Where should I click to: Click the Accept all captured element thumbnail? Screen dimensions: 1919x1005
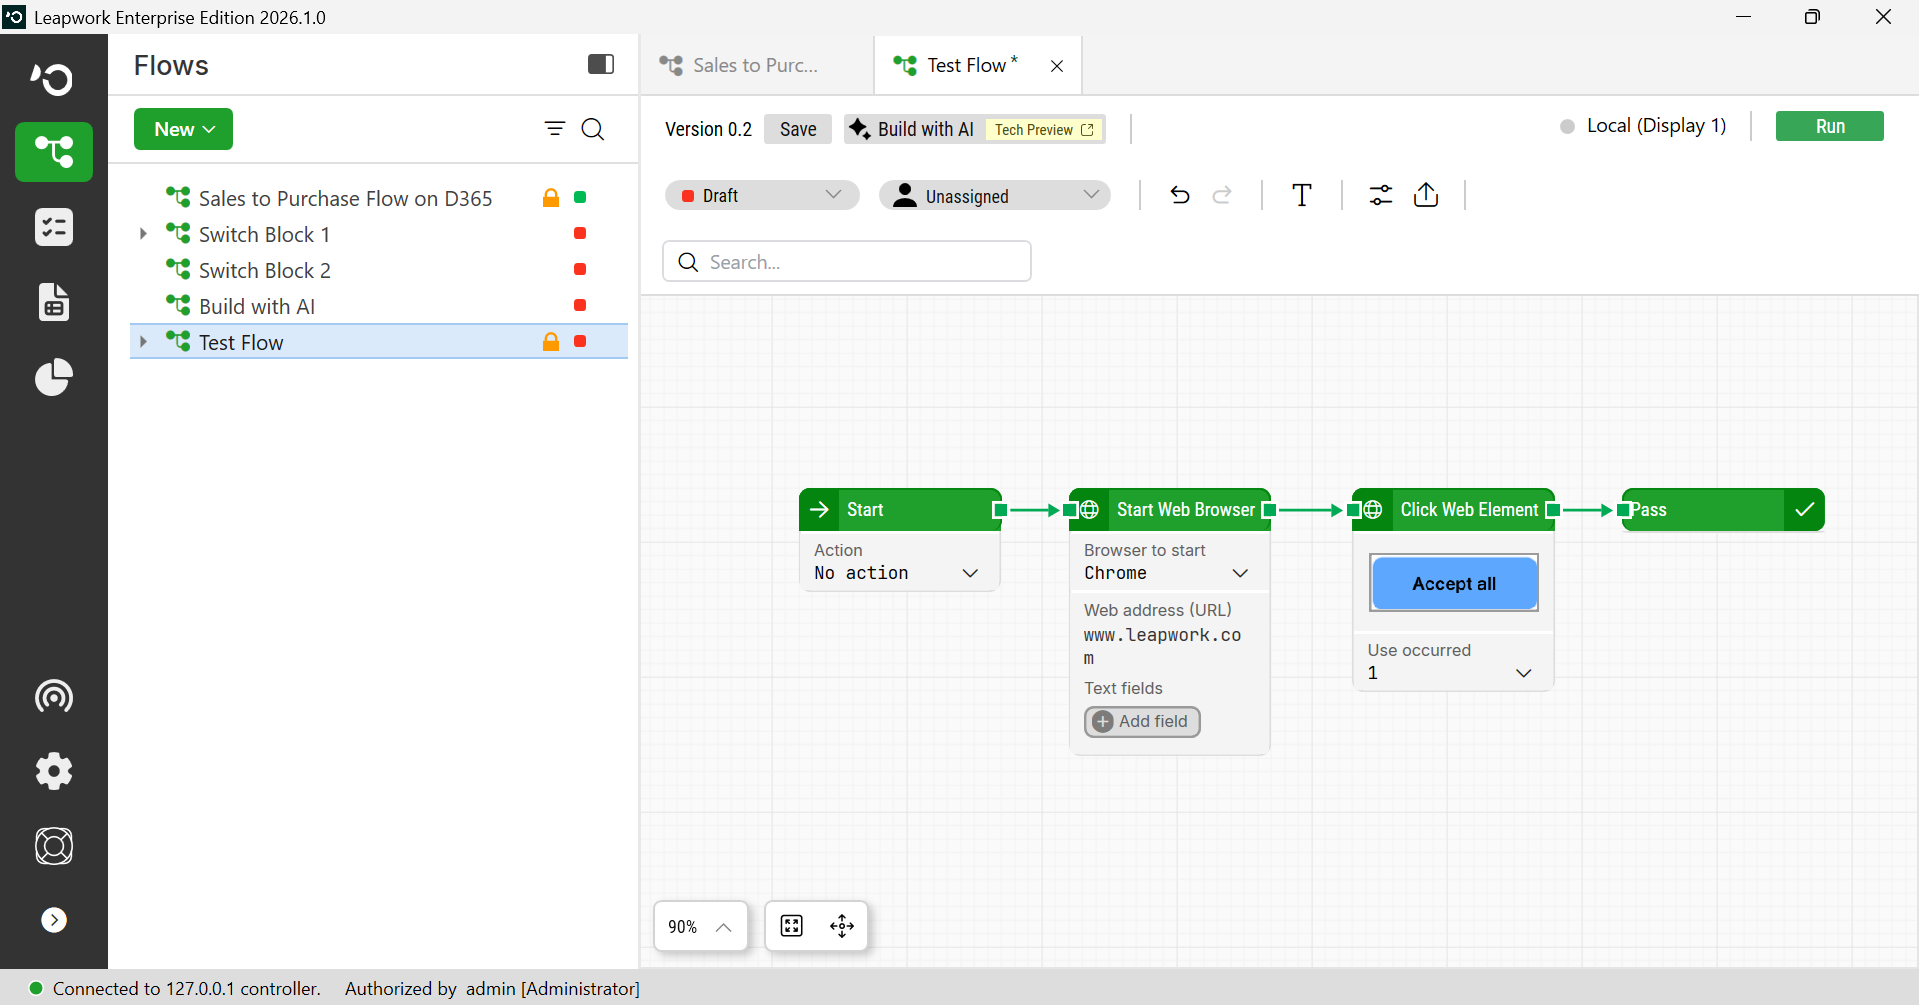pyautogui.click(x=1454, y=583)
